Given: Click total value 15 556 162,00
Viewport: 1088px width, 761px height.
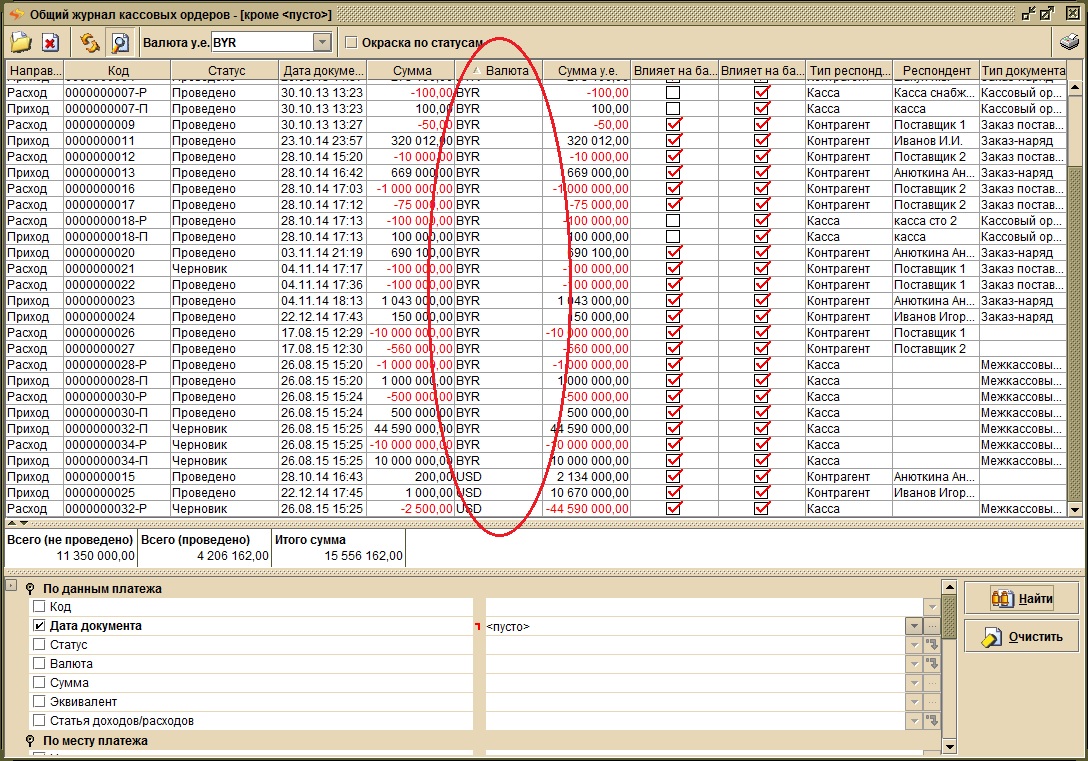Looking at the screenshot, I should [x=363, y=556].
